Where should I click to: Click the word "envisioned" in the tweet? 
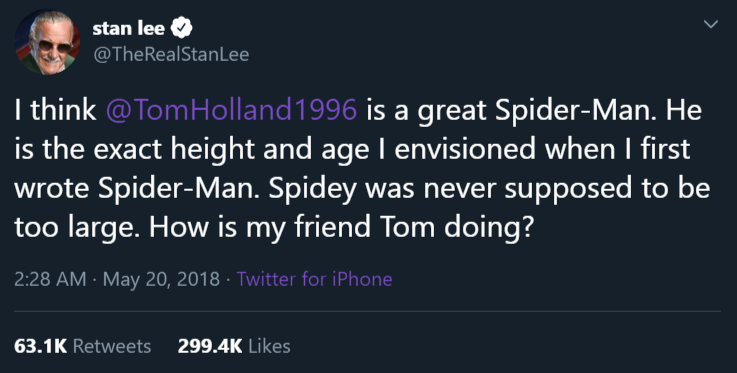point(465,149)
